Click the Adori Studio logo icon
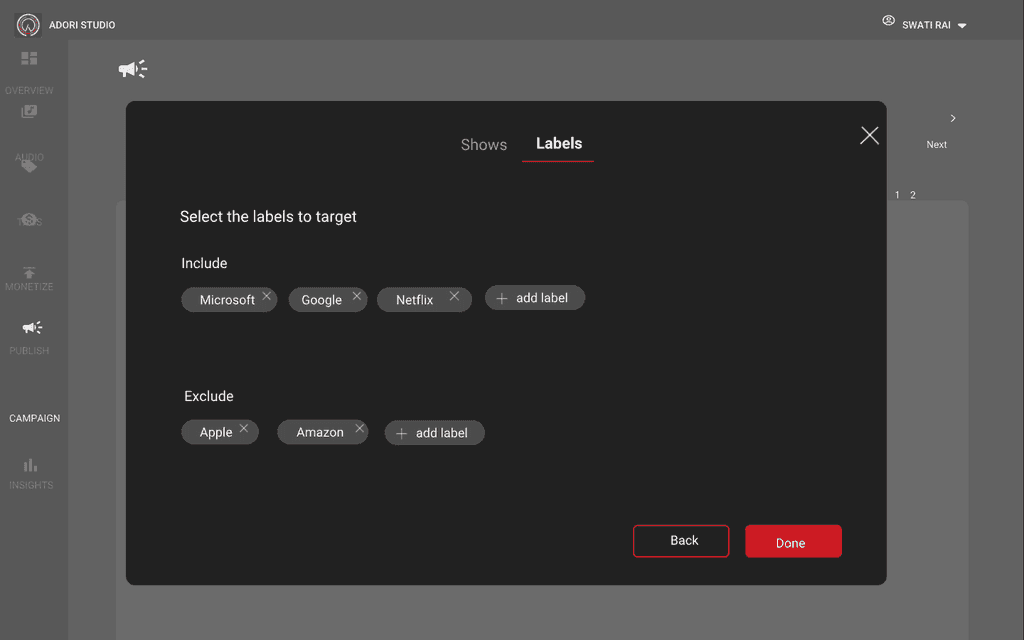The image size is (1024, 640). (x=28, y=25)
